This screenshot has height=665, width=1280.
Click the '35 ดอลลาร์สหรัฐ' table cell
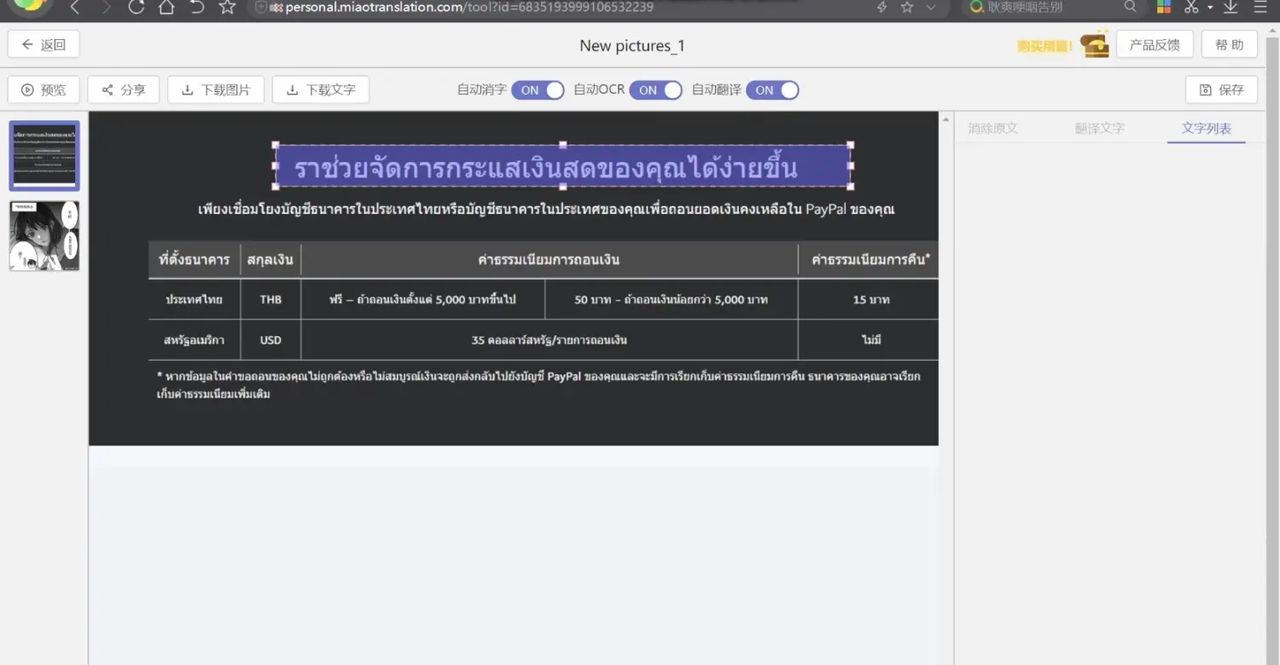pyautogui.click(x=549, y=340)
